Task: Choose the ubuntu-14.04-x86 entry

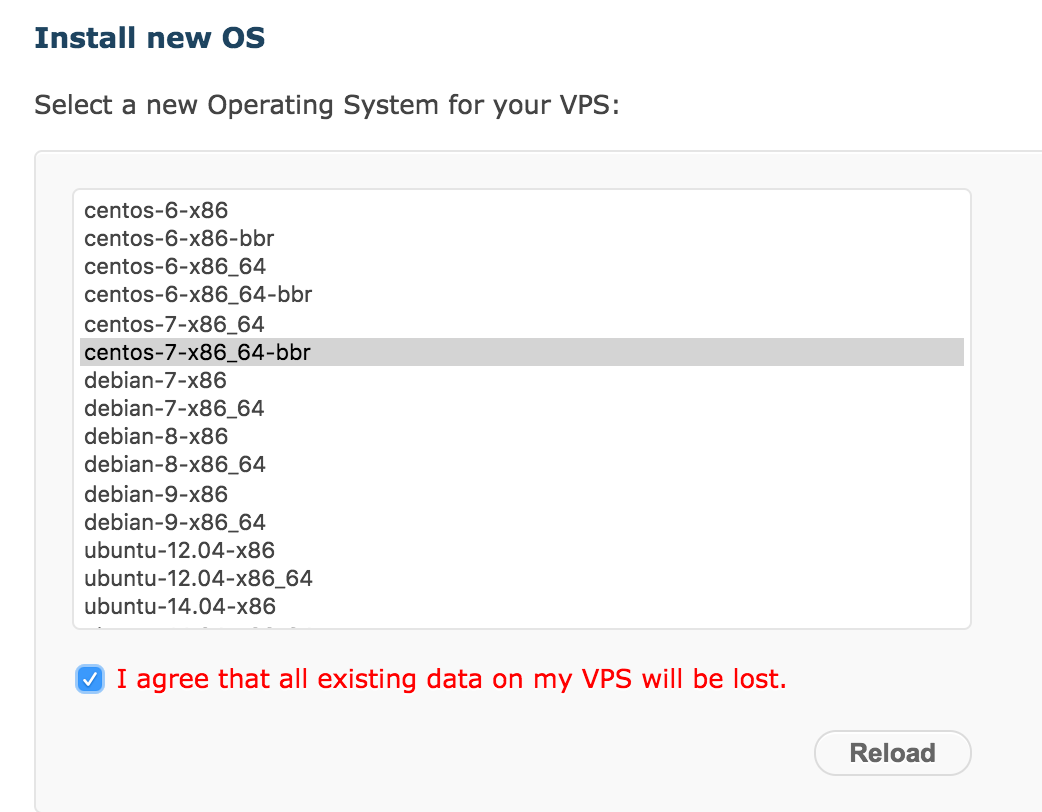Action: [x=180, y=606]
